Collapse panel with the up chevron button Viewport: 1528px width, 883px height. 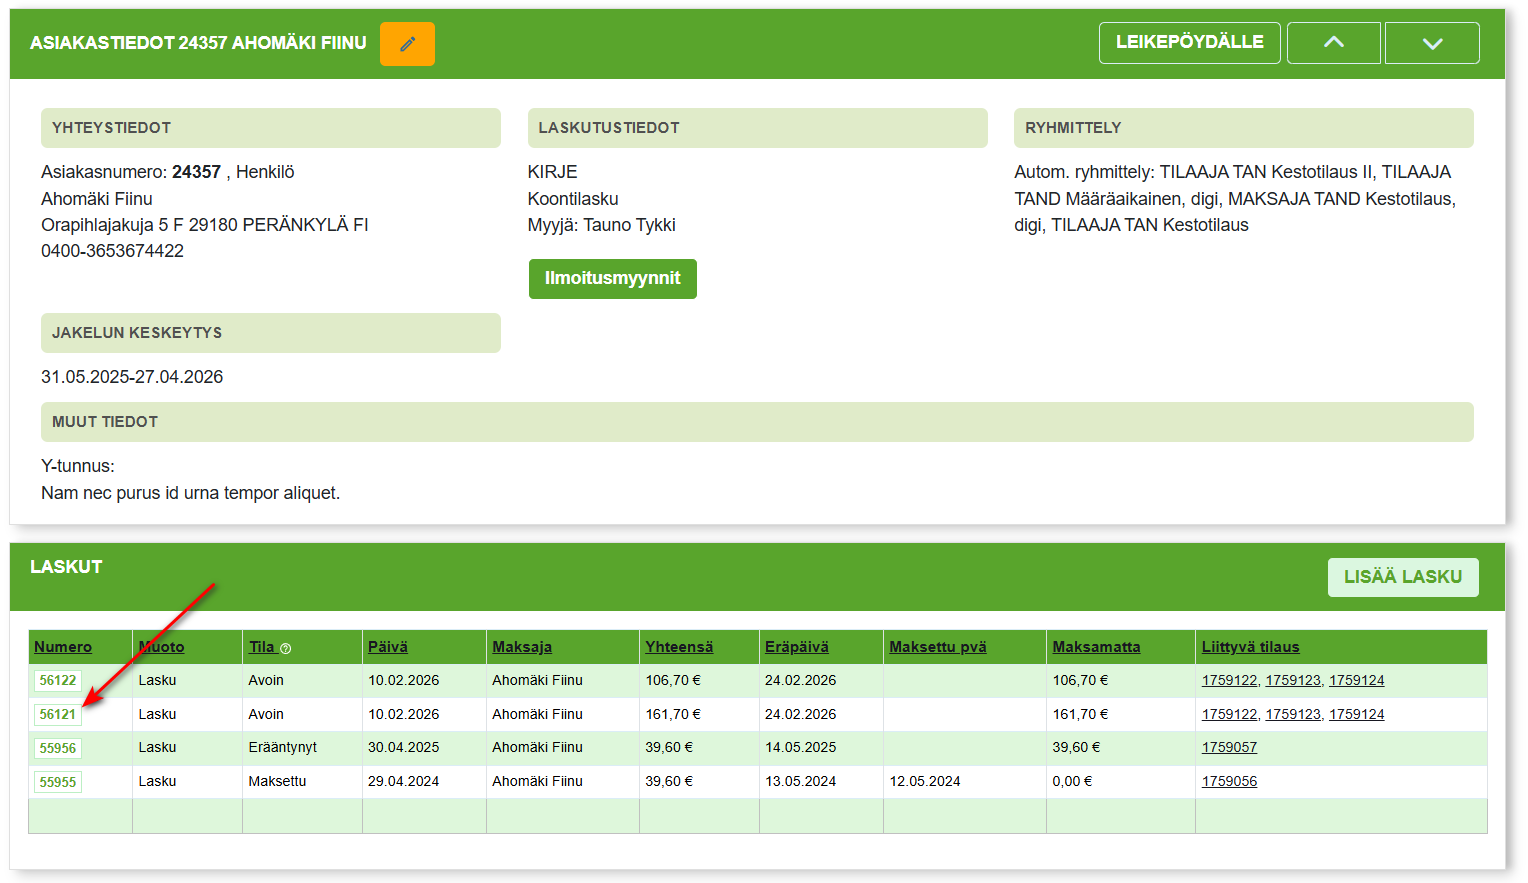point(1333,43)
